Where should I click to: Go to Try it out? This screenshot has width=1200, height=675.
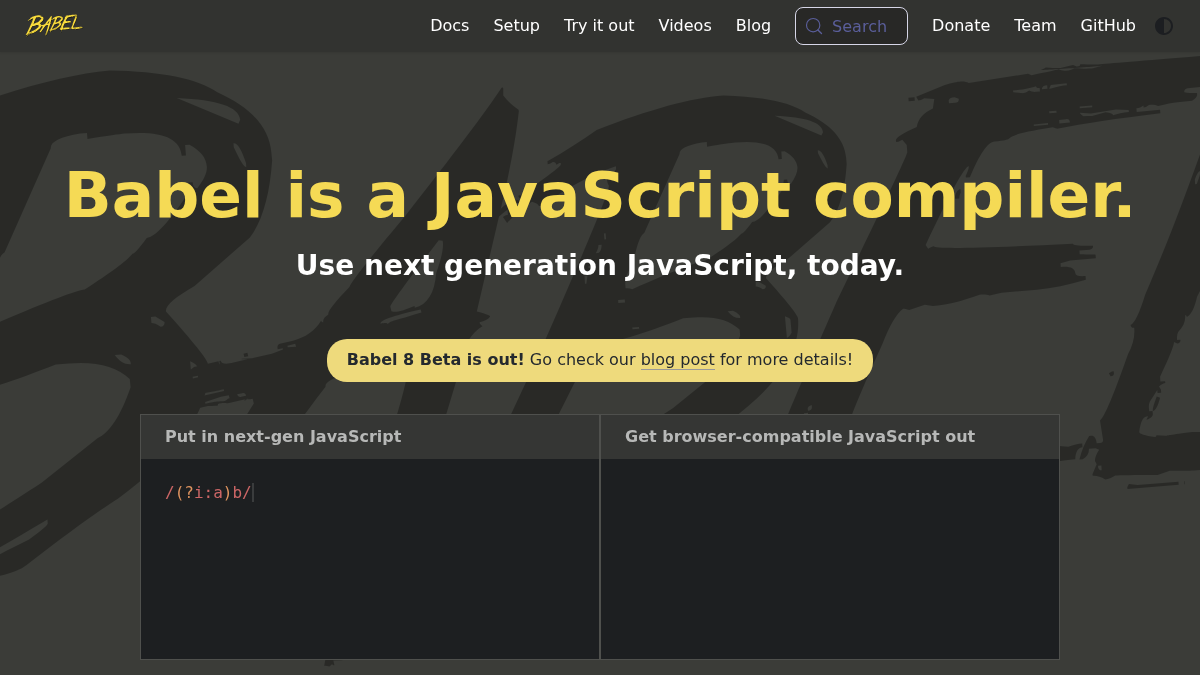pyautogui.click(x=599, y=26)
